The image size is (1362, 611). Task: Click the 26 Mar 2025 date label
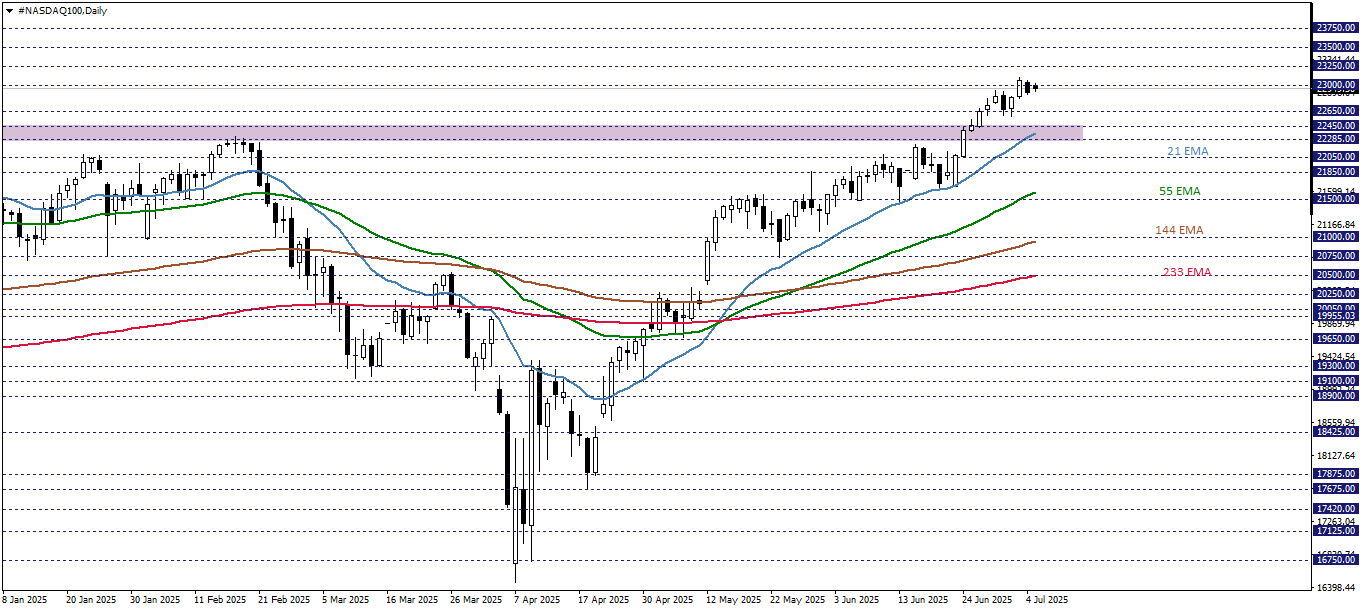(x=477, y=600)
